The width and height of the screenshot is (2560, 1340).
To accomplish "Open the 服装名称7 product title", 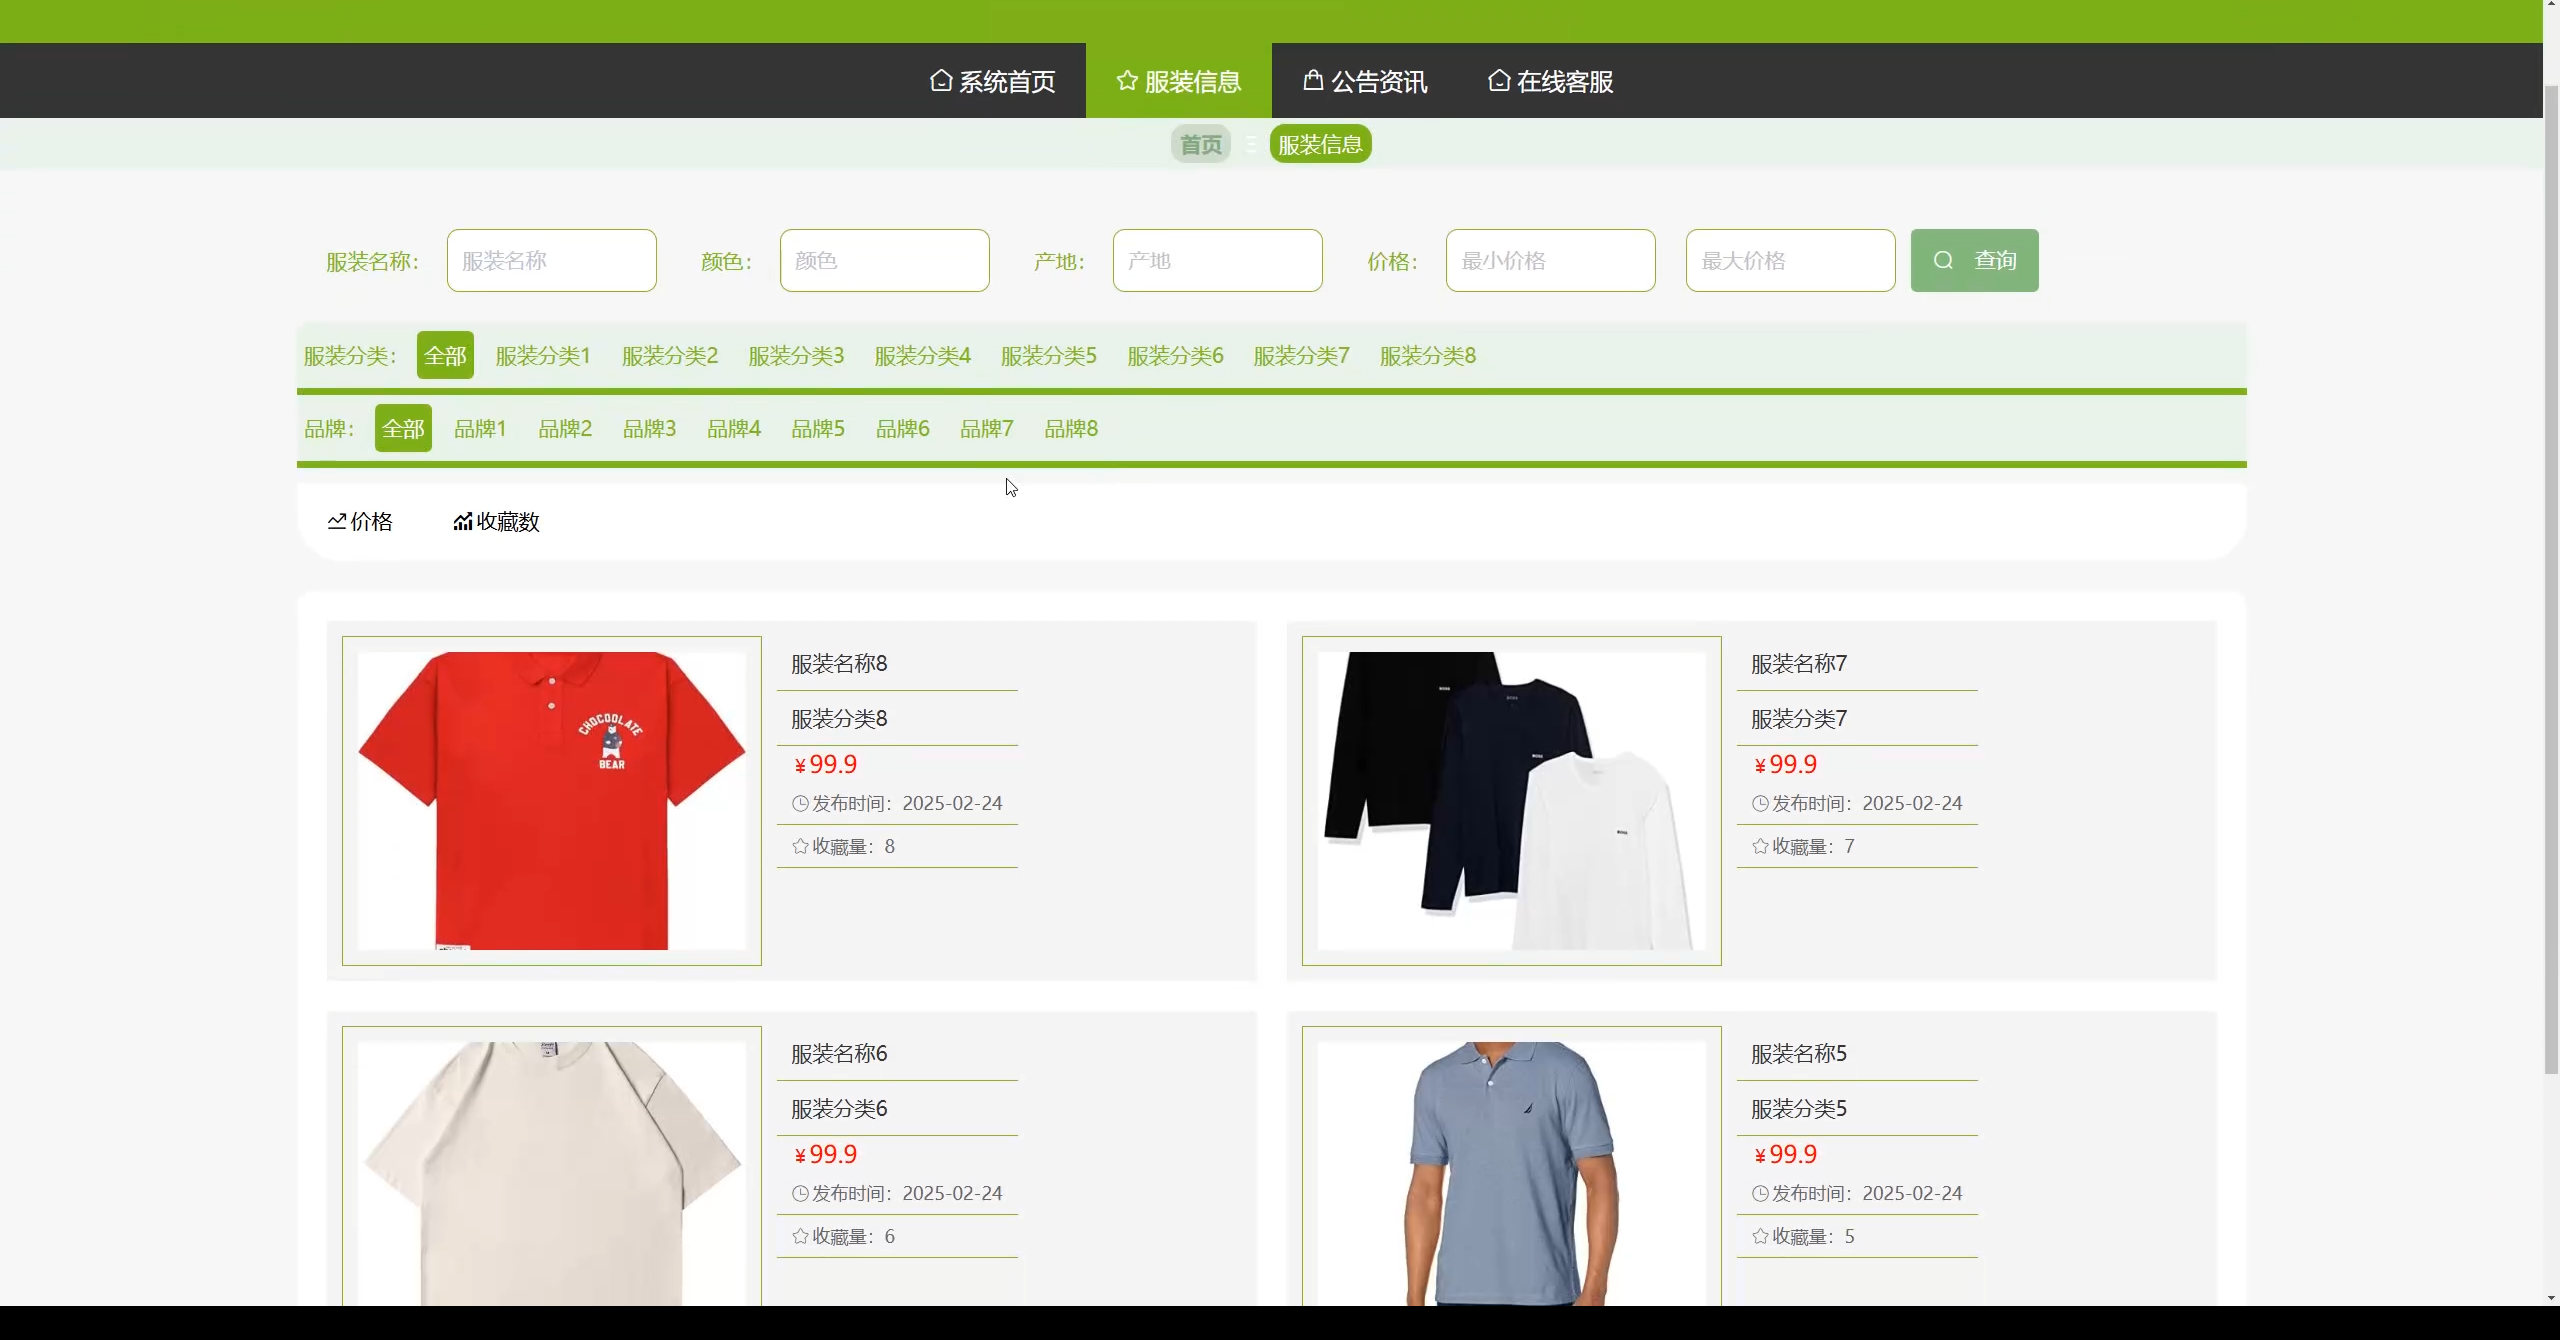I will [x=1798, y=664].
